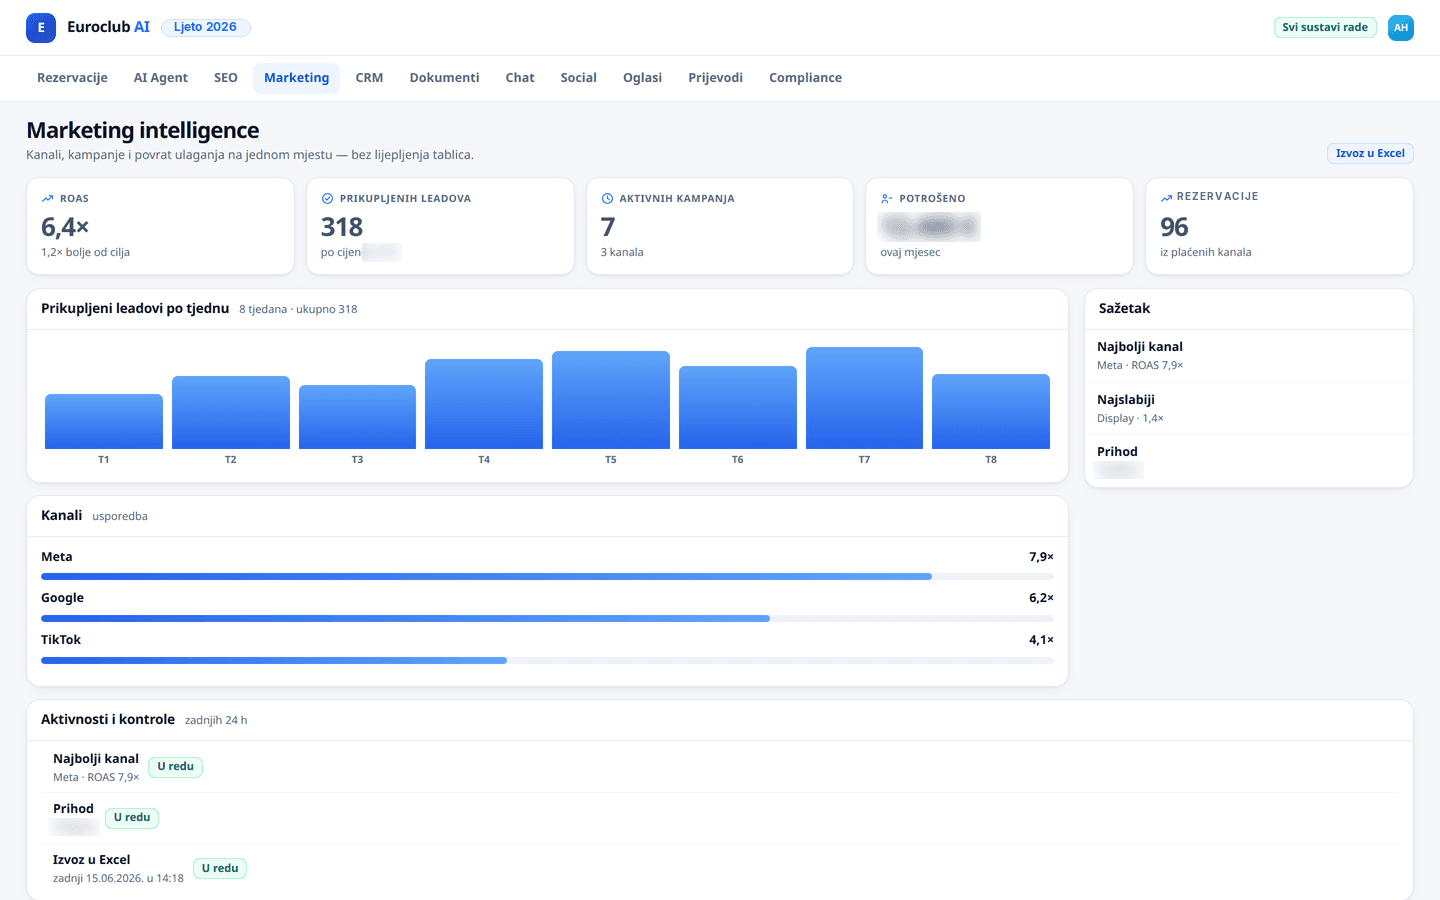Click the 6,4× ROAS figure

coord(65,227)
